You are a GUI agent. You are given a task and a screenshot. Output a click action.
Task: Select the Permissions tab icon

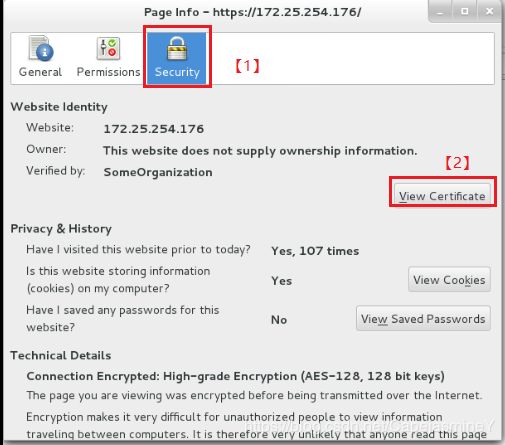click(108, 49)
